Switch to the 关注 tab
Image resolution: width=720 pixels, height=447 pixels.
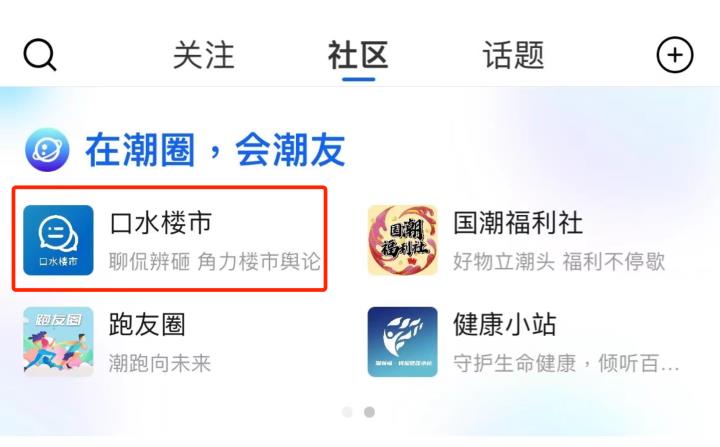point(204,55)
